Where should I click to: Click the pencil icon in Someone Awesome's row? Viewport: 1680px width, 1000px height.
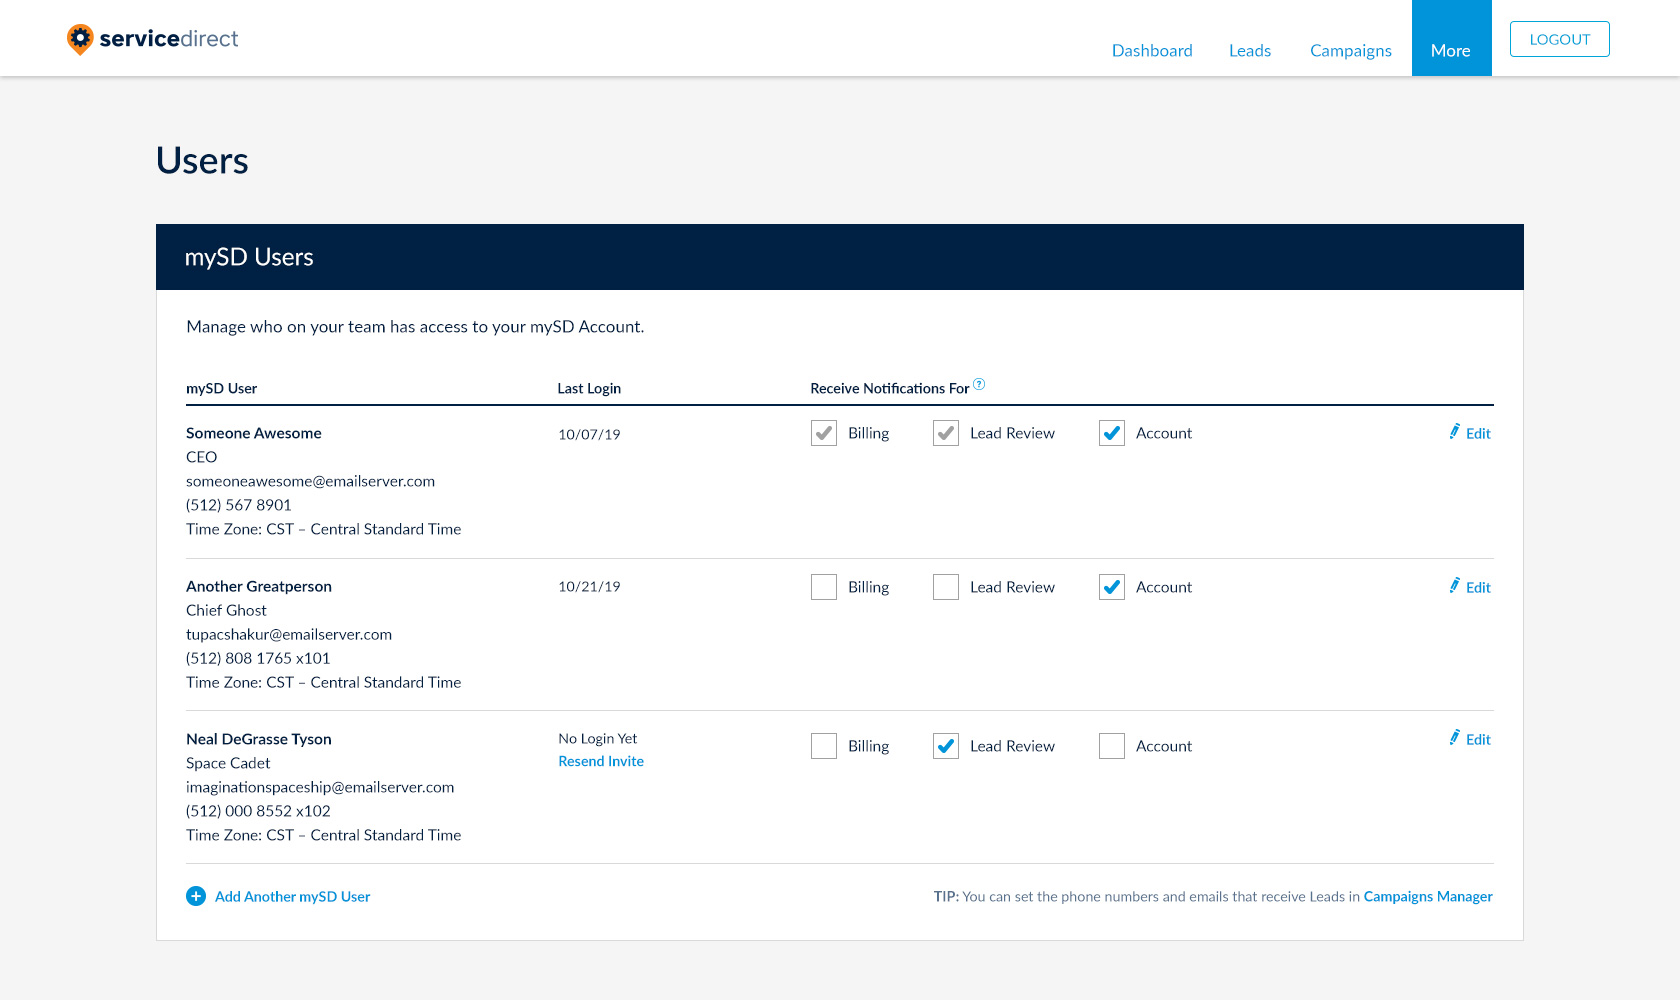tap(1454, 432)
